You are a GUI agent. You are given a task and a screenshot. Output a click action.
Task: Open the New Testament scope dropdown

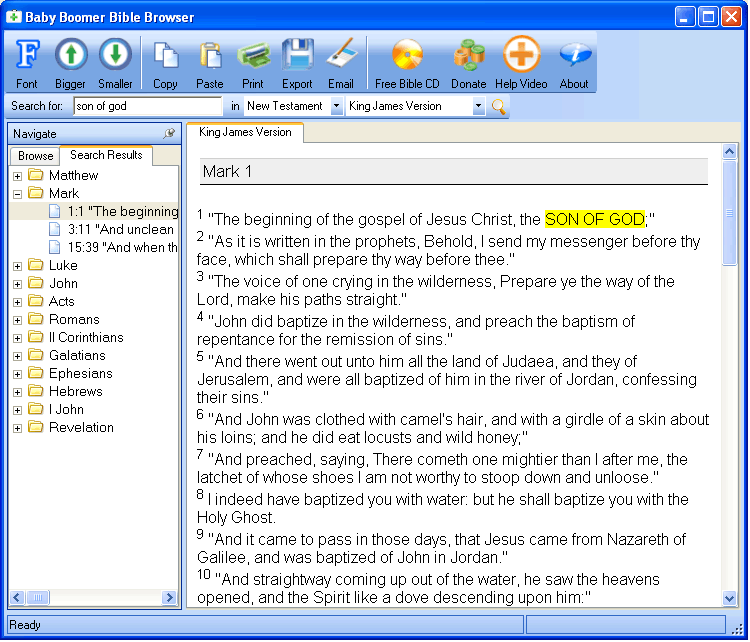(x=336, y=106)
